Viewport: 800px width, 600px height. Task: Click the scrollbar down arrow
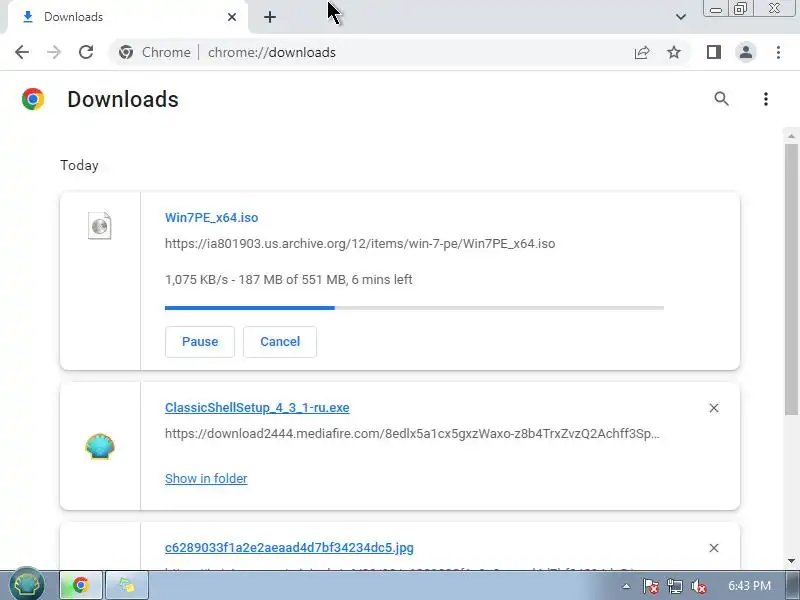(x=791, y=561)
